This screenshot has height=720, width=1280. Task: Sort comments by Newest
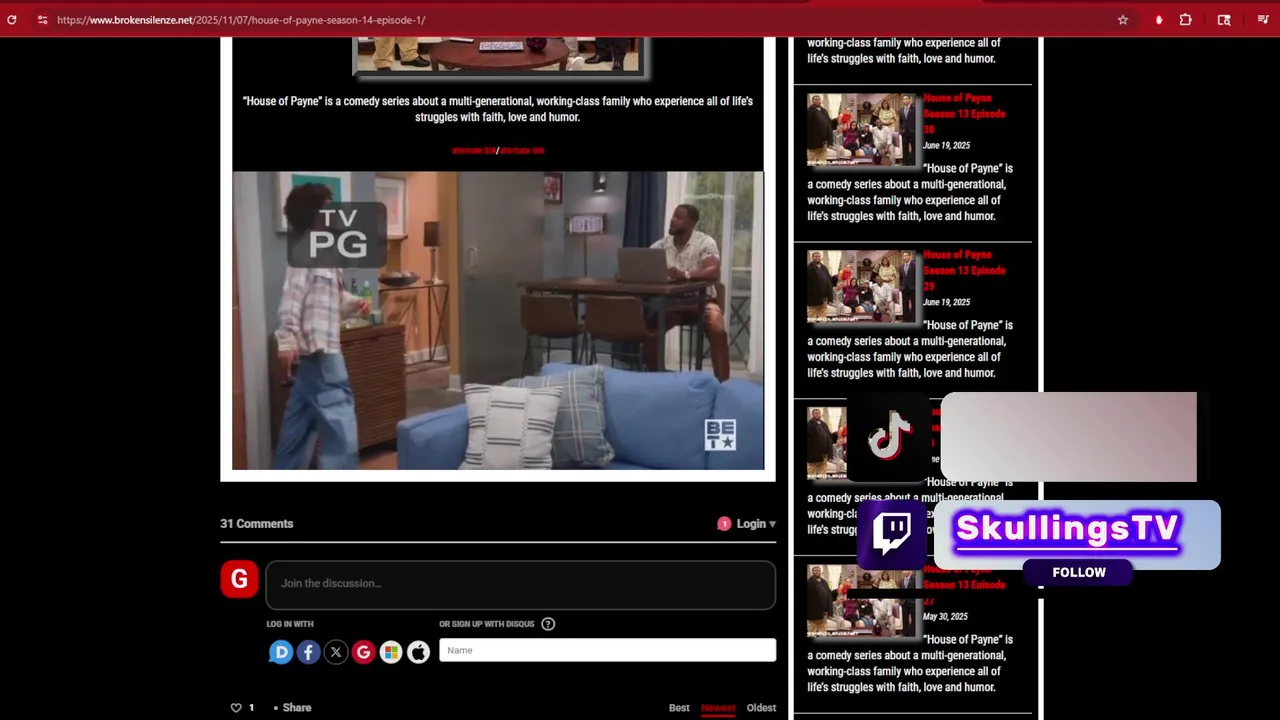coord(718,708)
